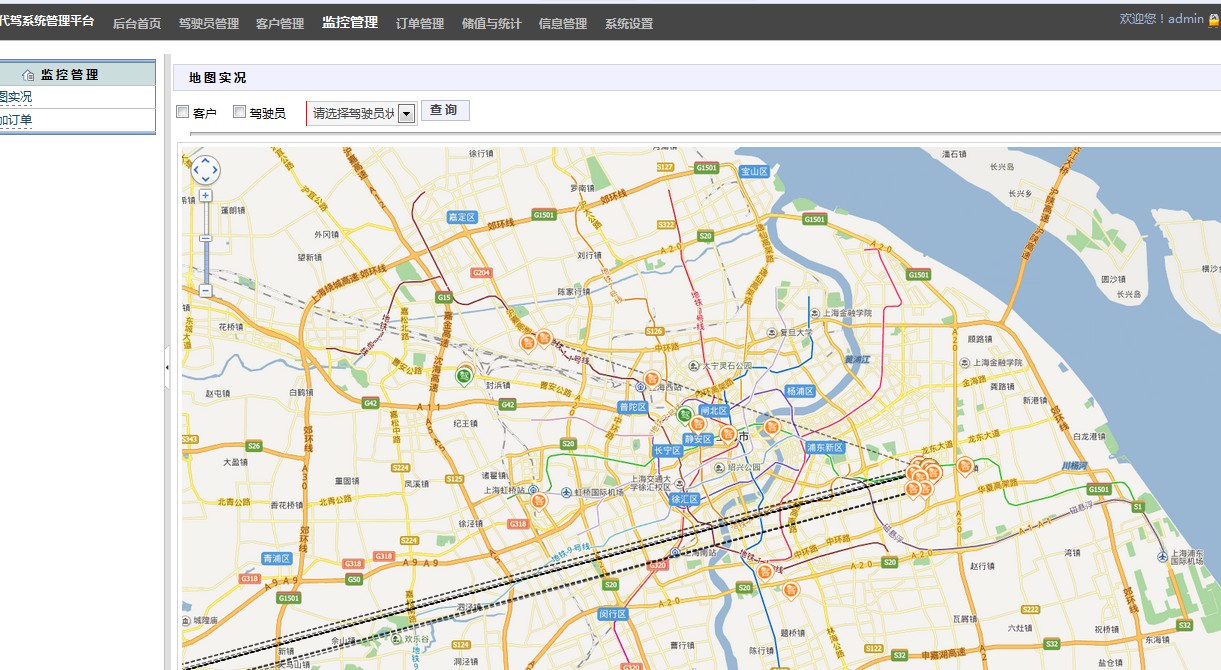The image size is (1221, 670).
Task: Select the lone orange marker east of the marker cluster
Action: pyautogui.click(x=965, y=465)
